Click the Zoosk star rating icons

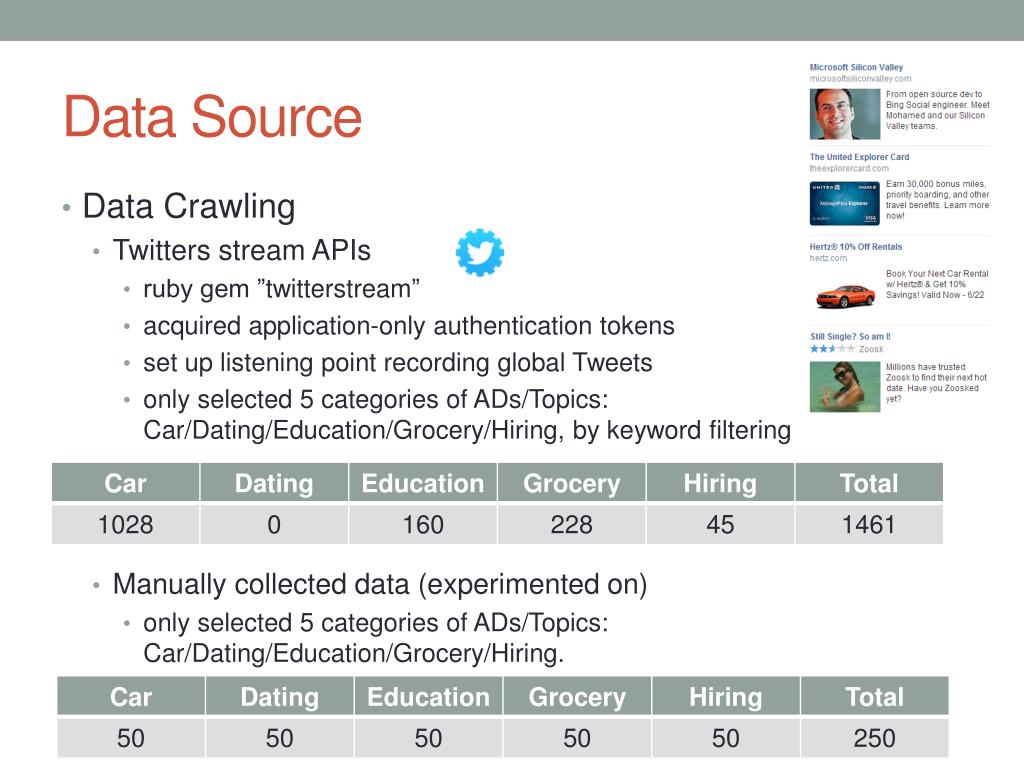tap(832, 349)
